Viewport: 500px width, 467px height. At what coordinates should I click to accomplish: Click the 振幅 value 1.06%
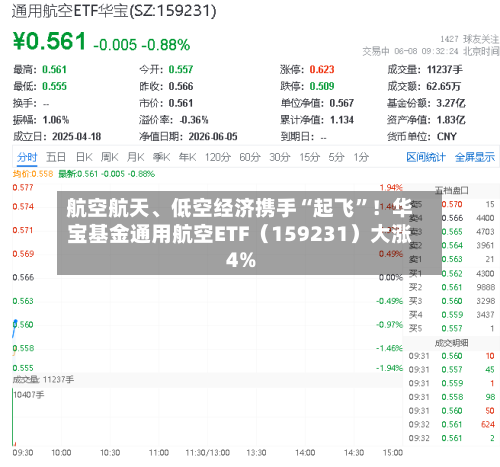pyautogui.click(x=56, y=120)
